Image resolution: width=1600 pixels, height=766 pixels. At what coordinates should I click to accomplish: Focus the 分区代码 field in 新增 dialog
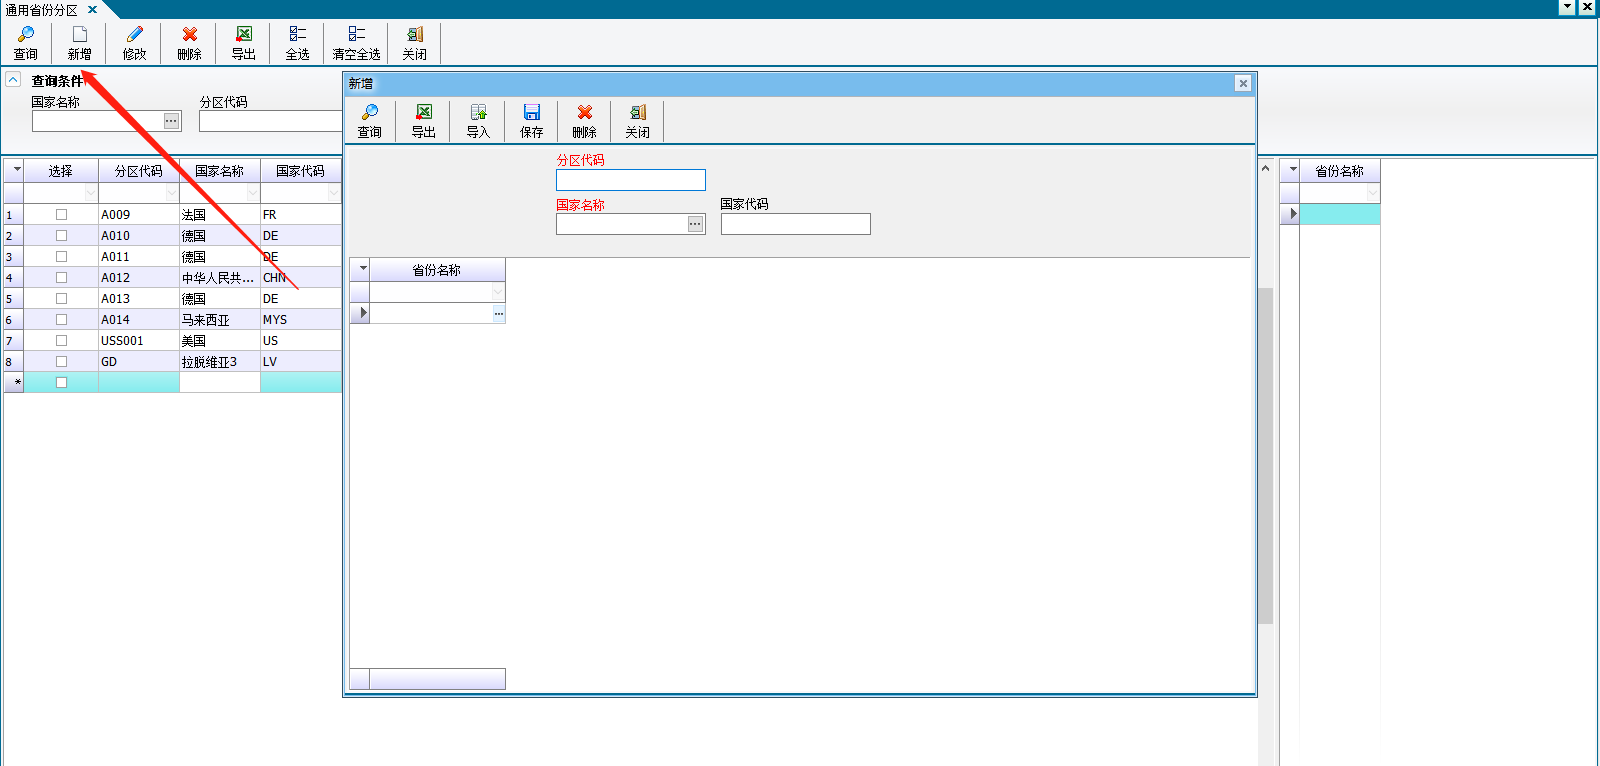click(631, 180)
